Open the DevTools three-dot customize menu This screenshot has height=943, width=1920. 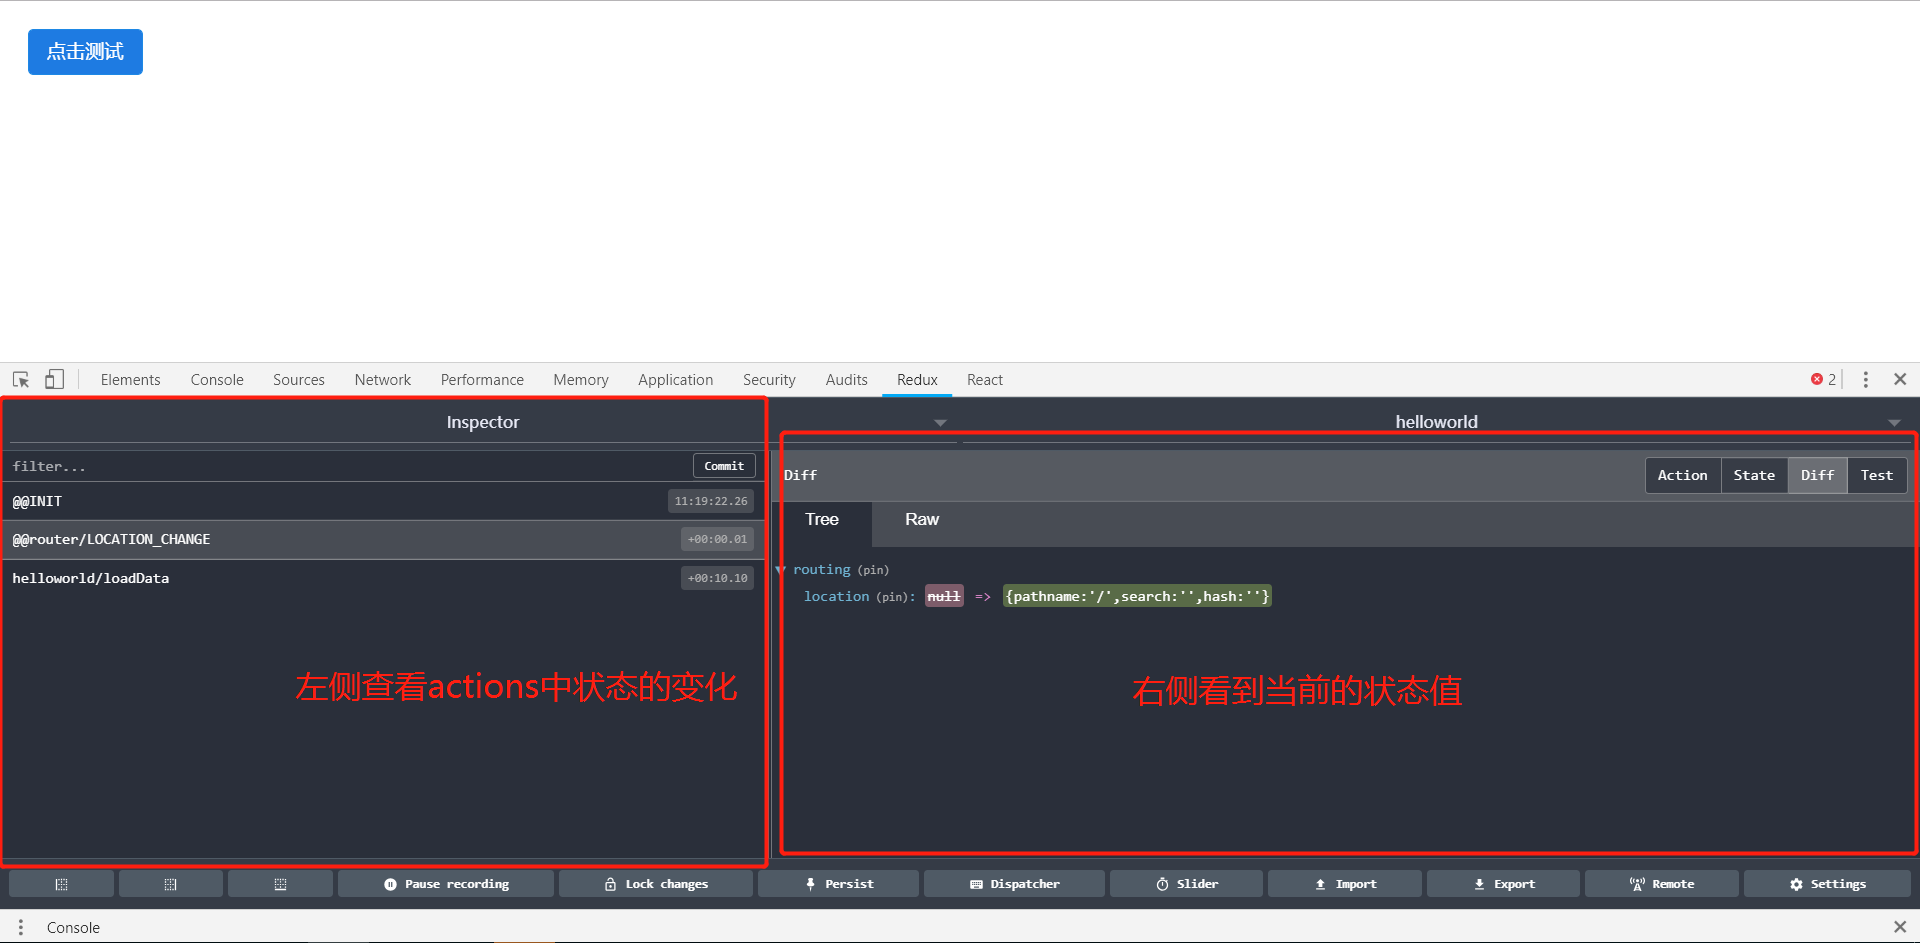pyautogui.click(x=1866, y=380)
